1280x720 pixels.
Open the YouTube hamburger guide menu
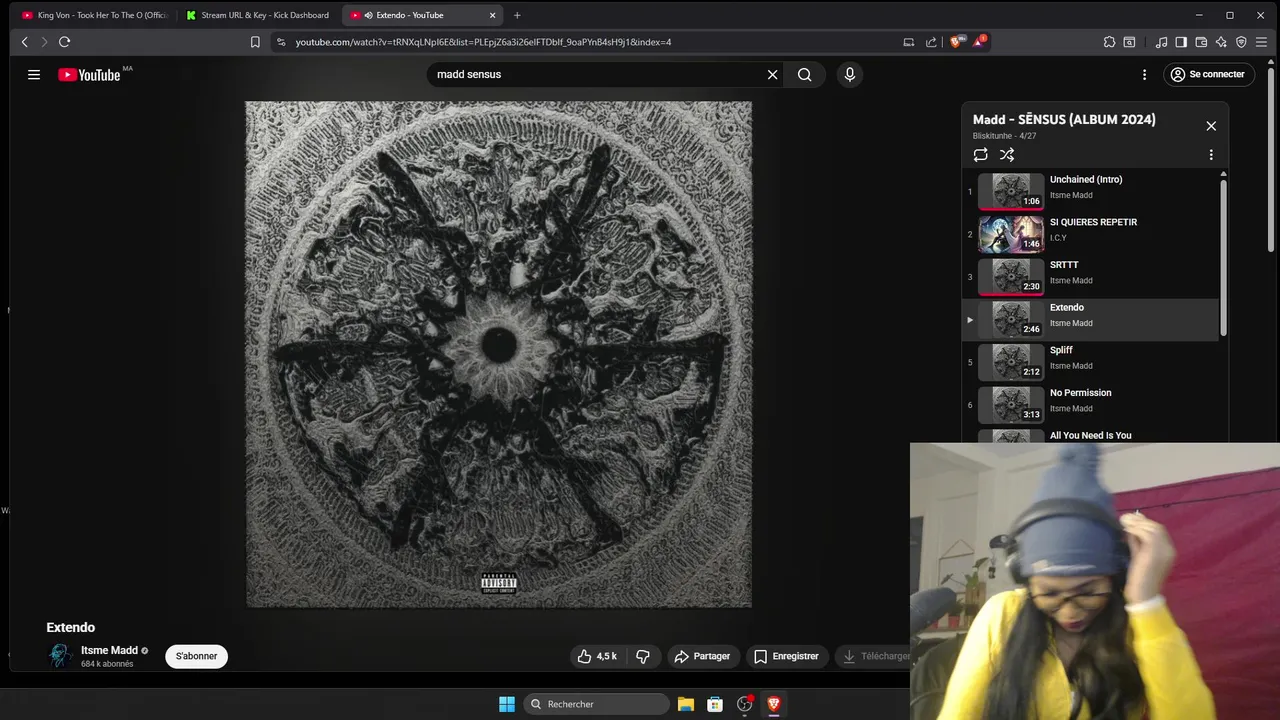[34, 75]
